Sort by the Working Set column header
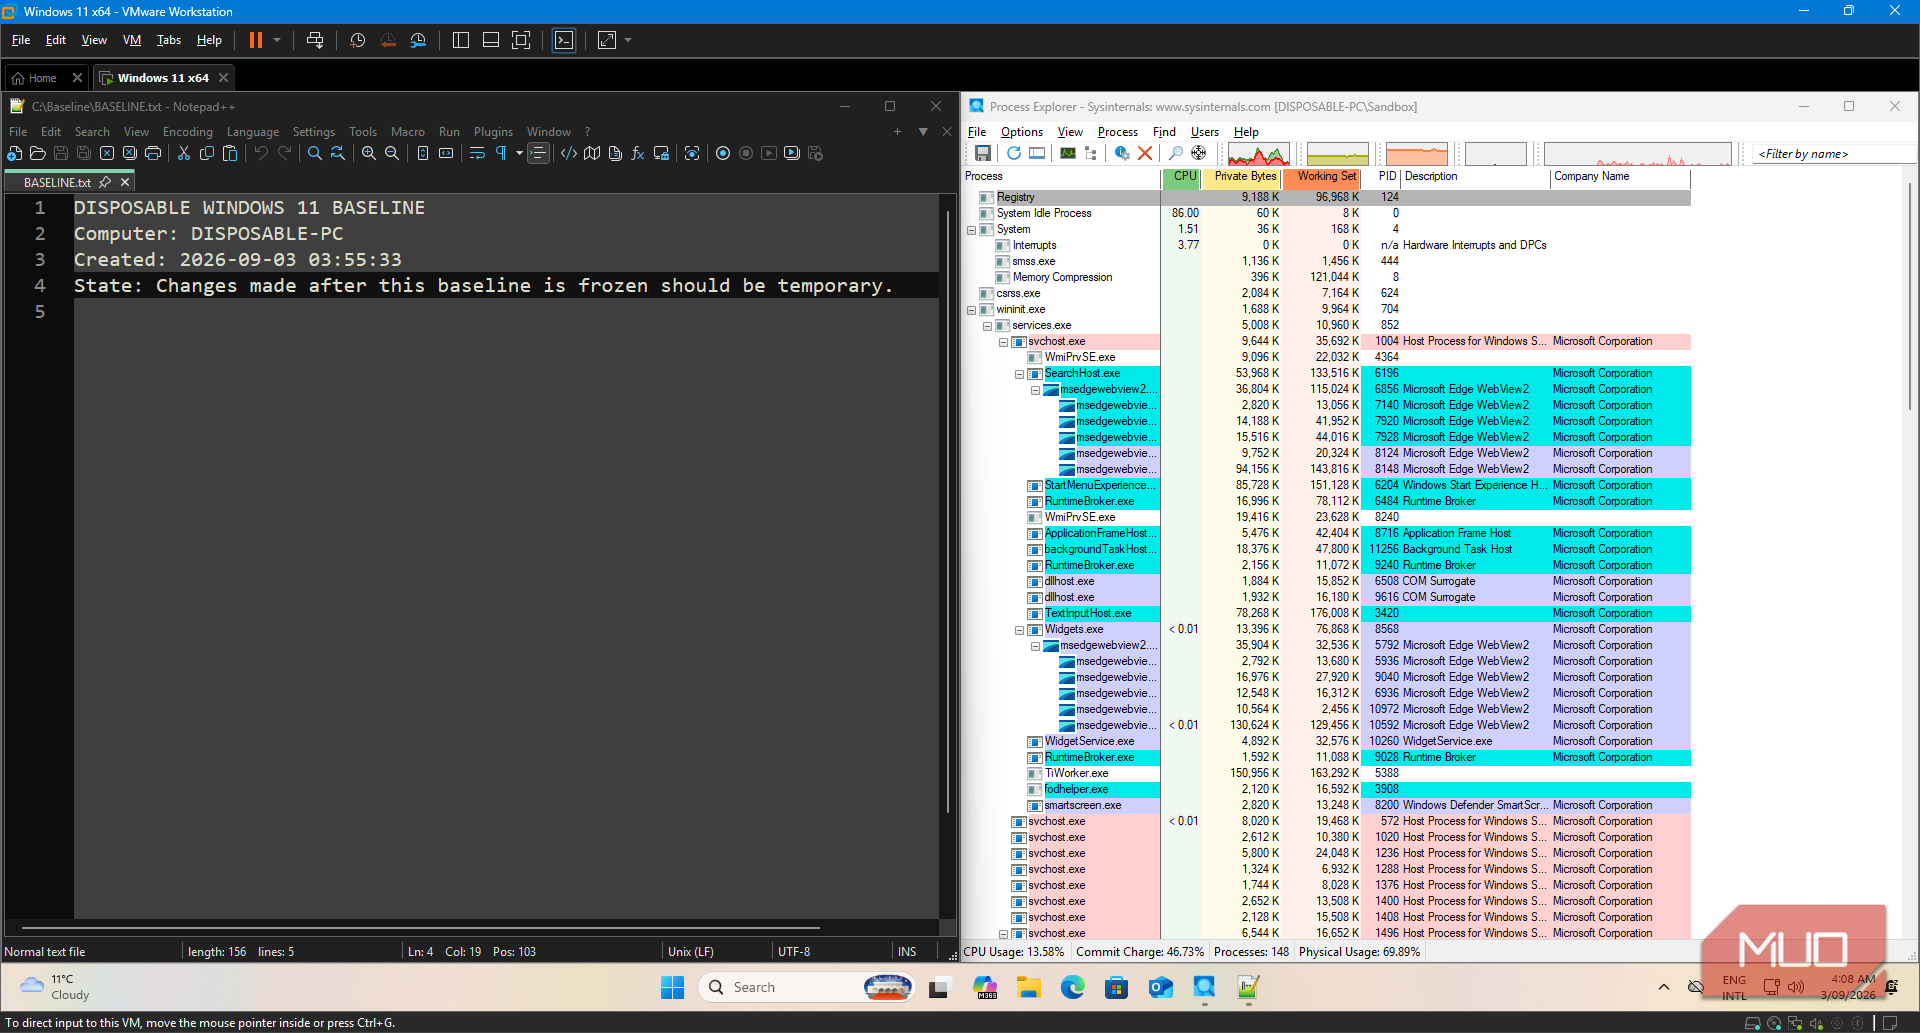Viewport: 1920px width, 1033px height. (1321, 177)
